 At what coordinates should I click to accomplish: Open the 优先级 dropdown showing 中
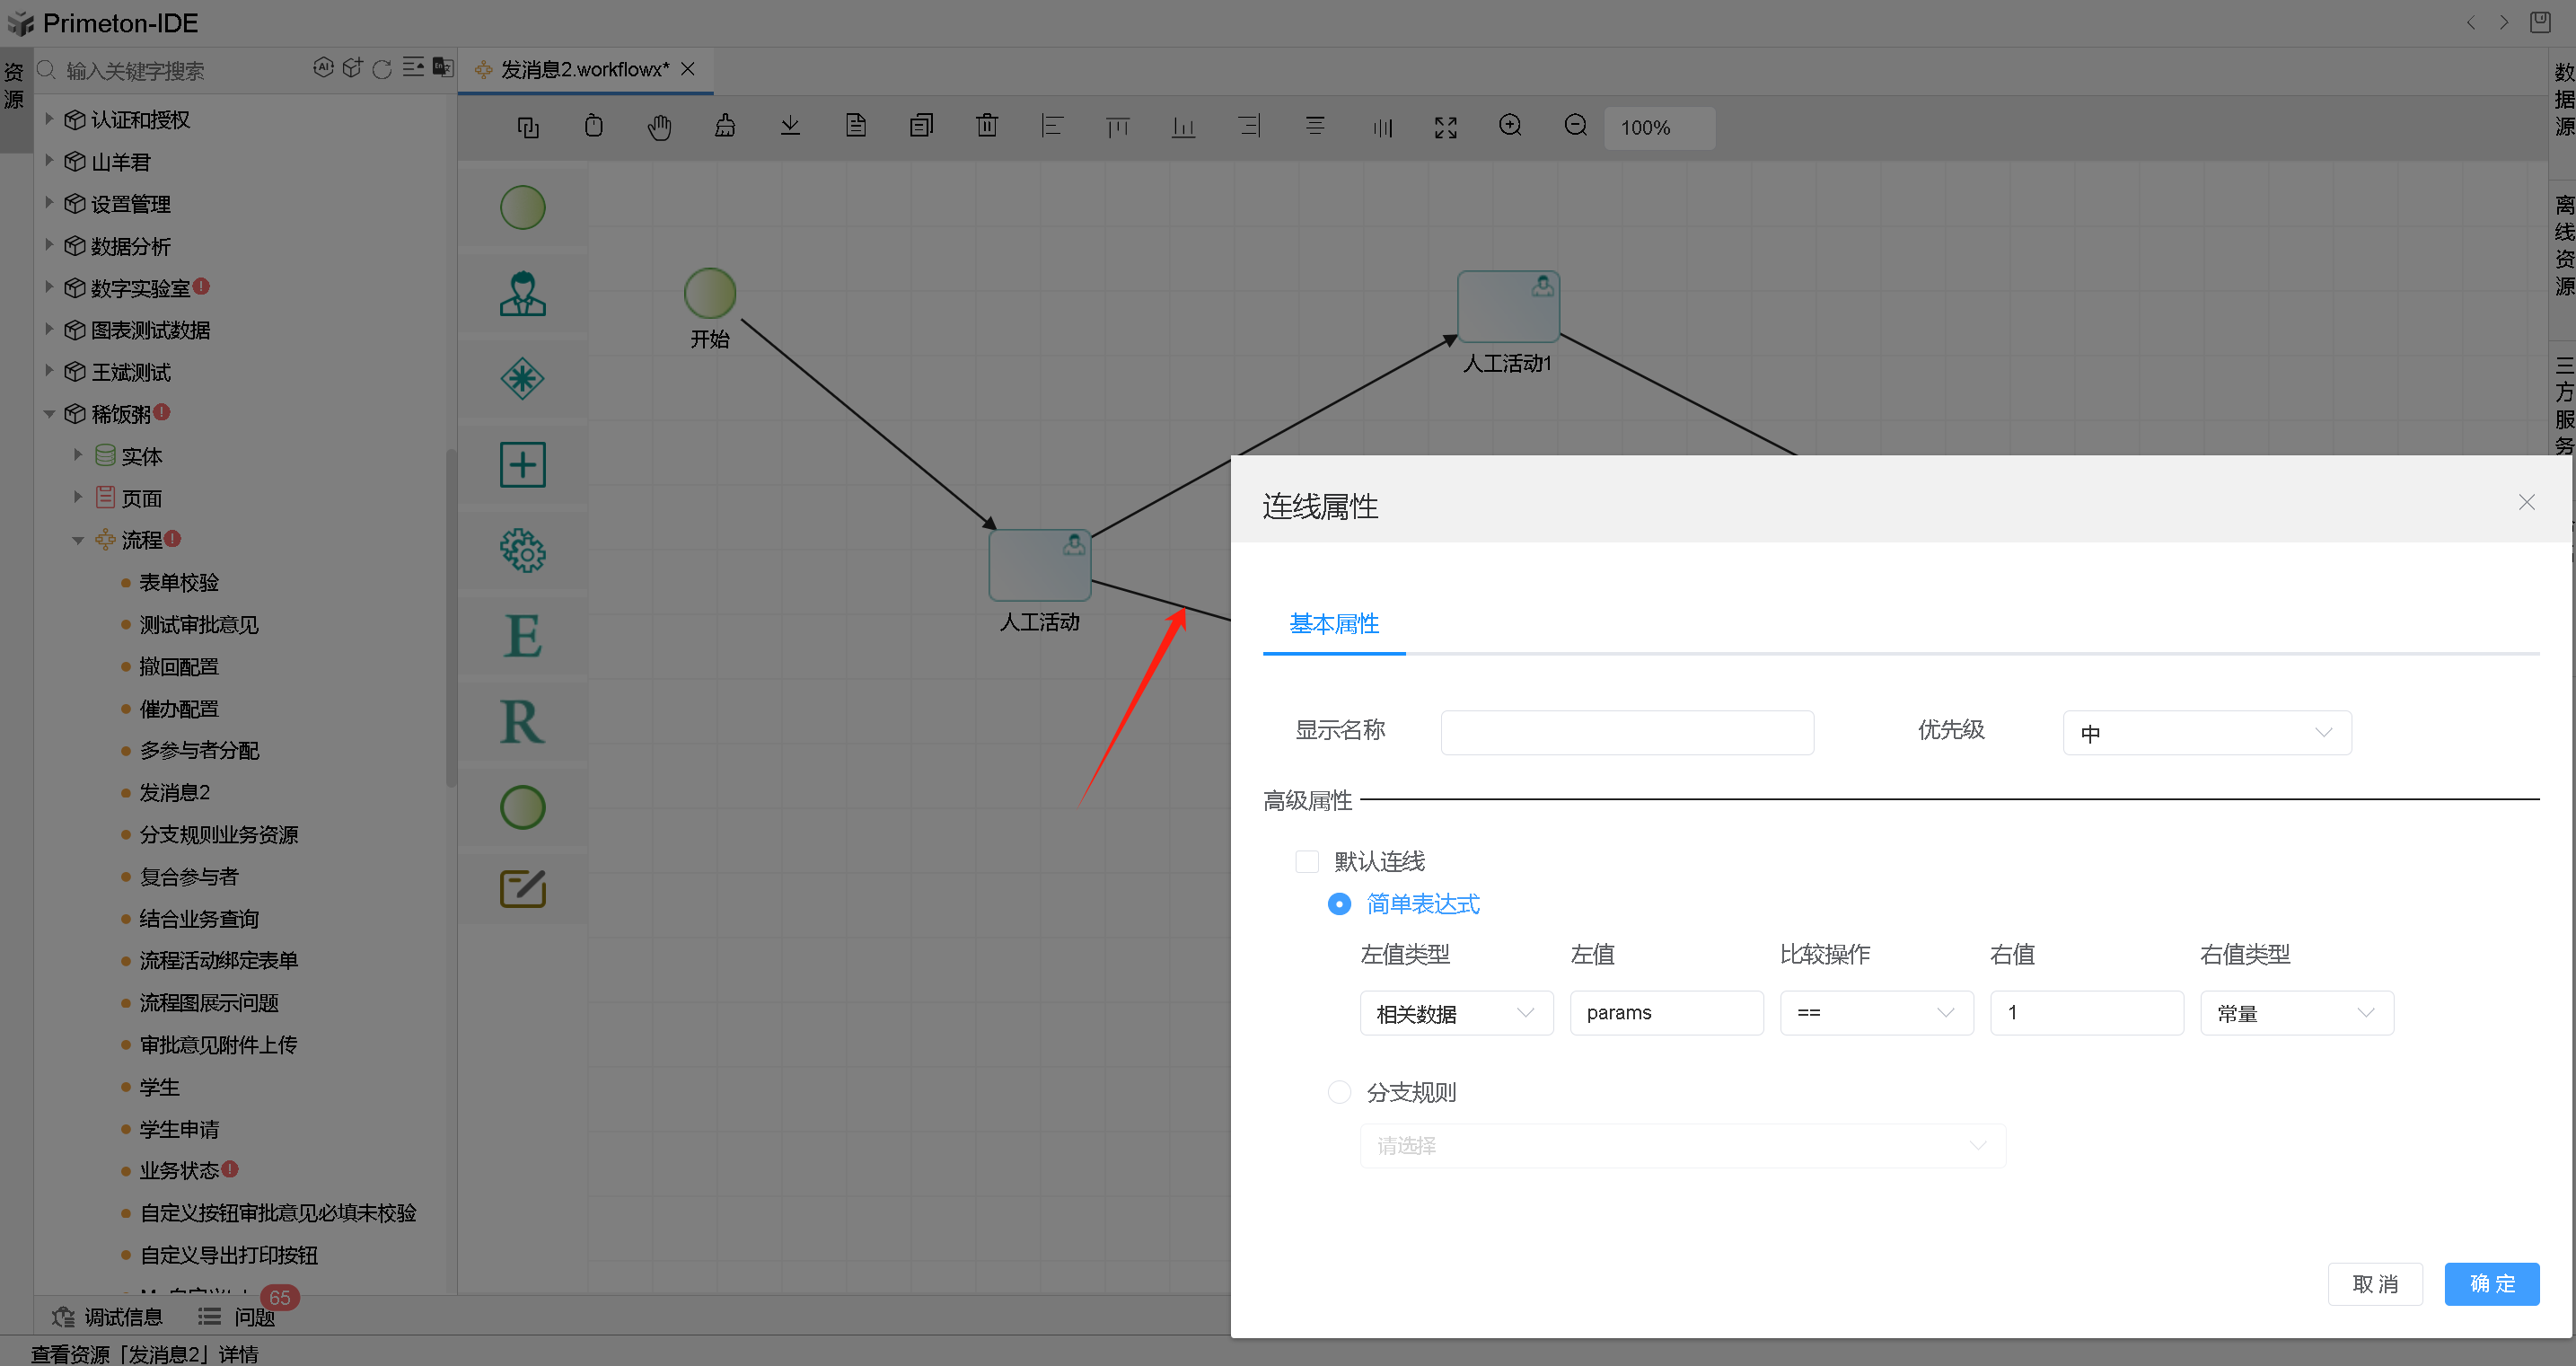click(2205, 732)
